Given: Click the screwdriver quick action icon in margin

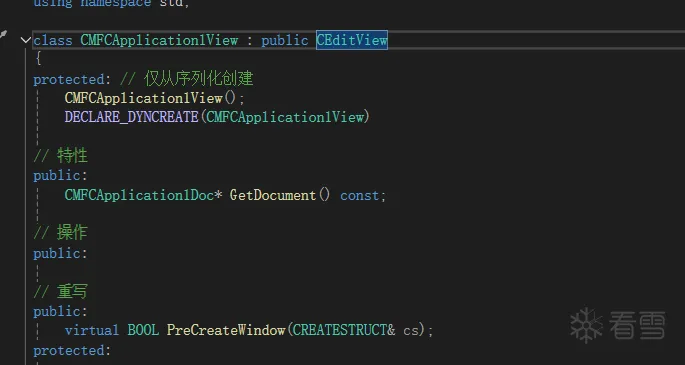Looking at the screenshot, I should [x=3, y=35].
